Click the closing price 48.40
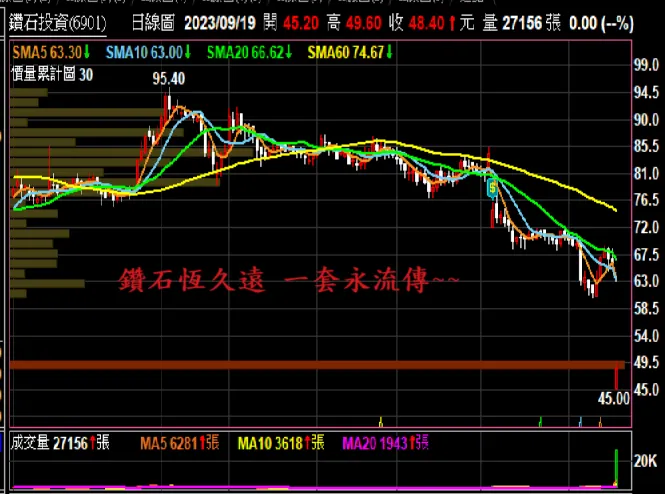 pos(426,23)
